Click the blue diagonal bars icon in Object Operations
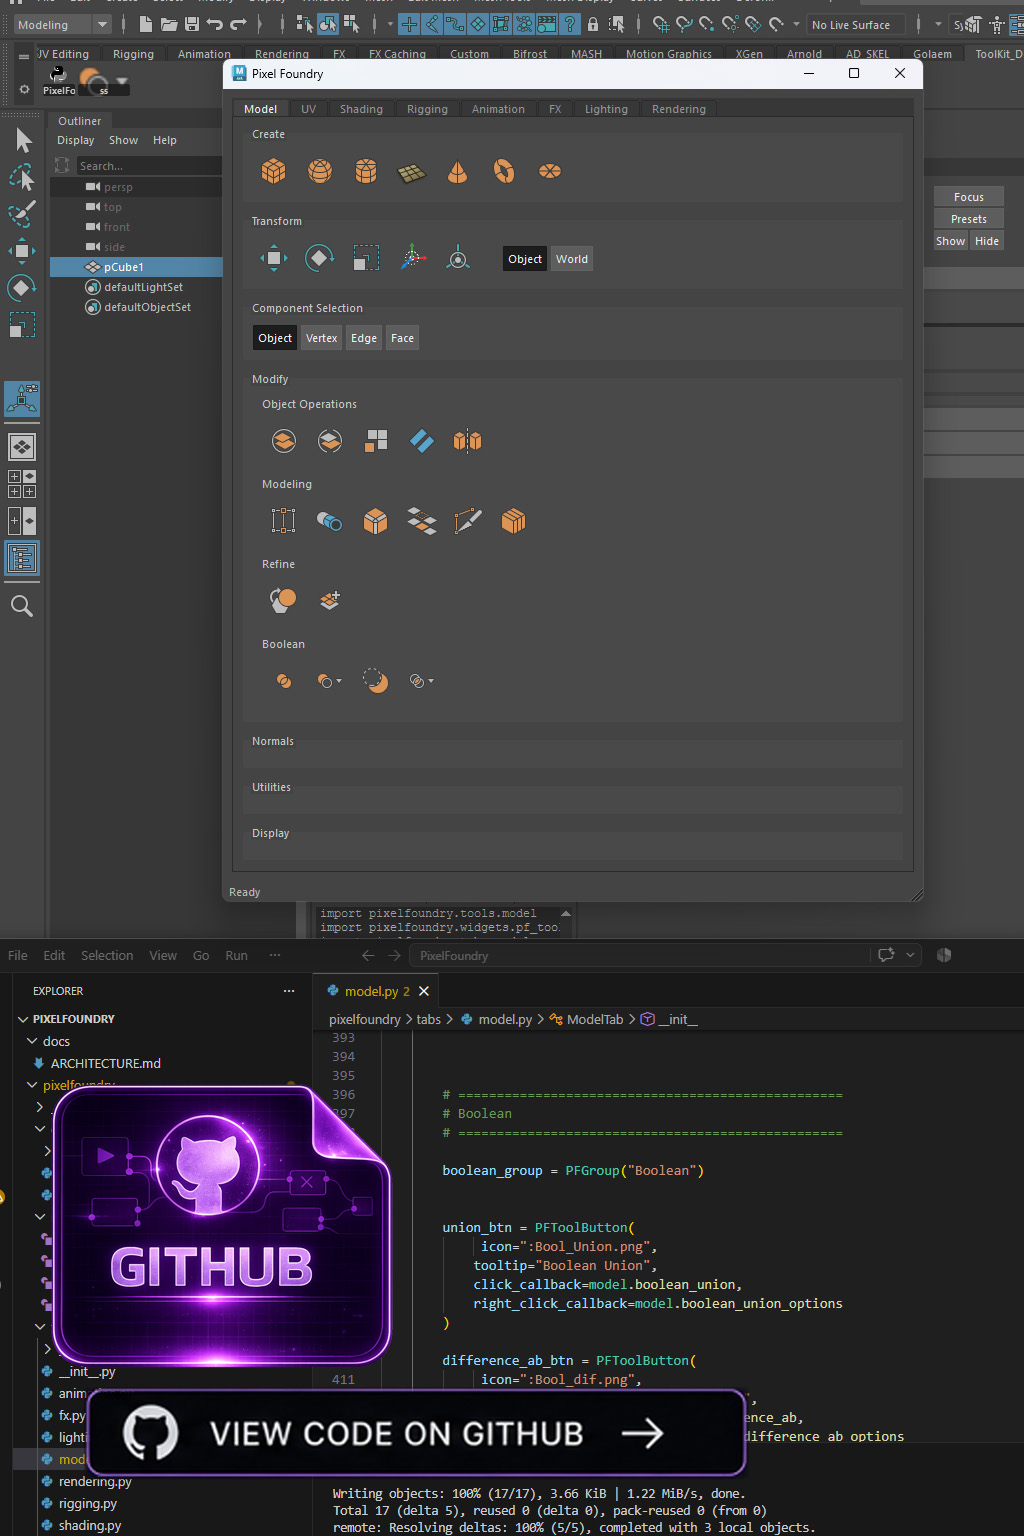Screen dimensions: 1024x1536 pyautogui.click(x=422, y=441)
